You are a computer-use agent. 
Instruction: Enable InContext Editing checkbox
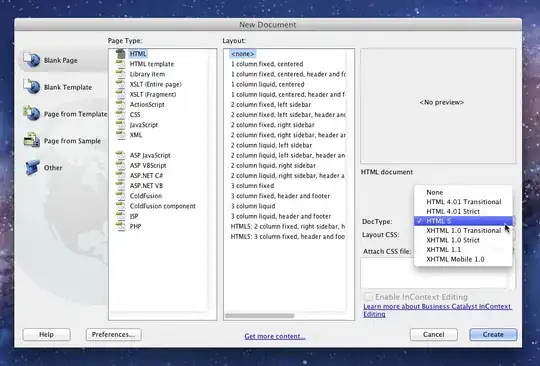click(x=368, y=297)
